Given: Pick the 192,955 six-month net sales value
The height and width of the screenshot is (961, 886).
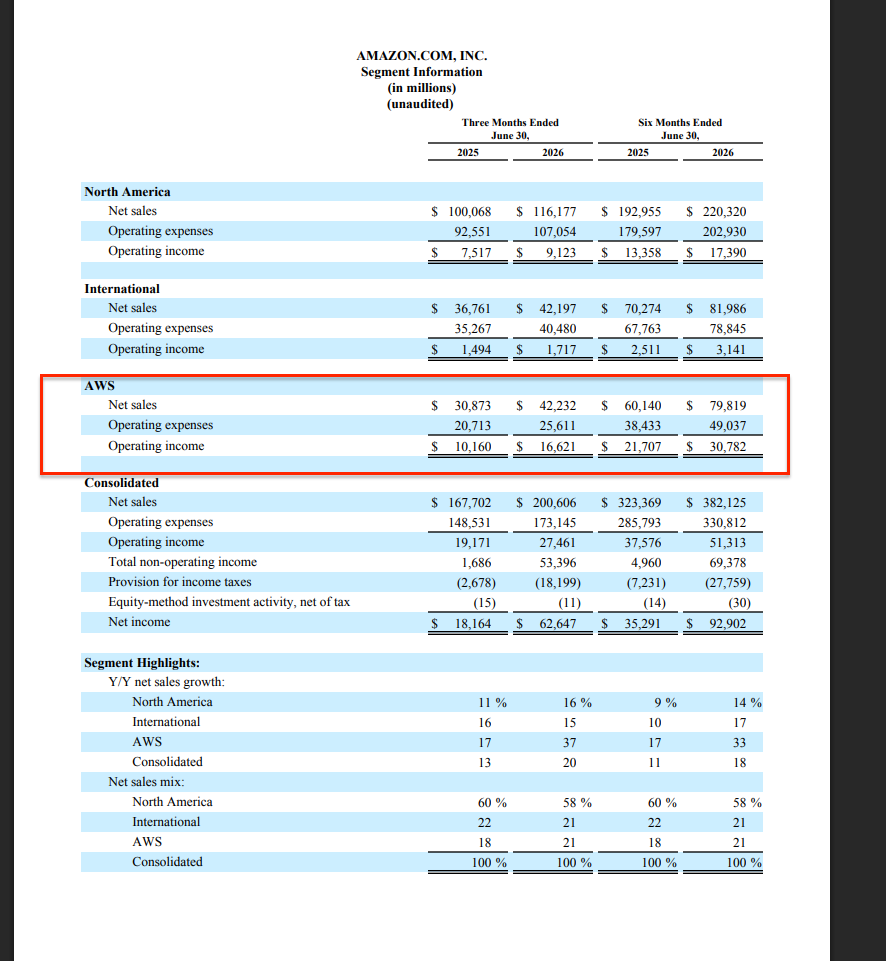Looking at the screenshot, I should tap(640, 211).
